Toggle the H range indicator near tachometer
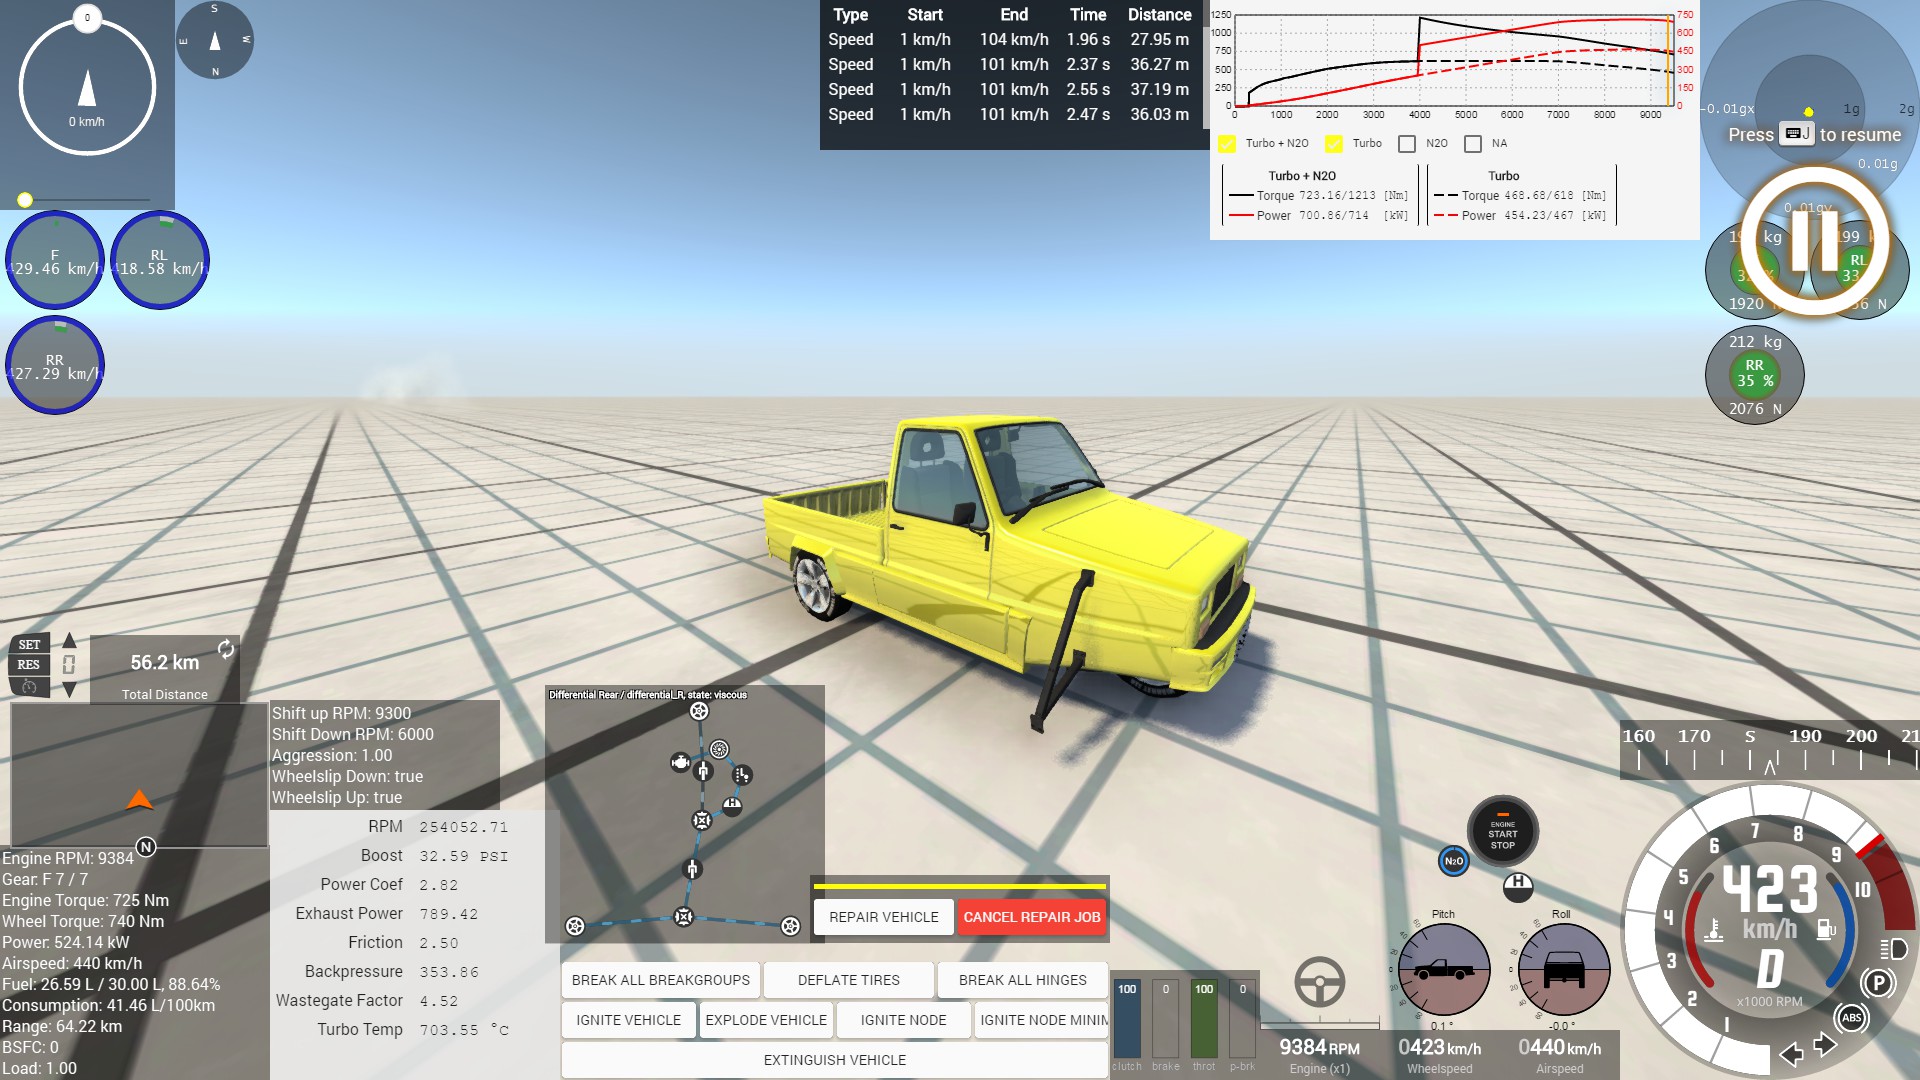Screen dimensions: 1920x1080 pyautogui.click(x=1518, y=886)
